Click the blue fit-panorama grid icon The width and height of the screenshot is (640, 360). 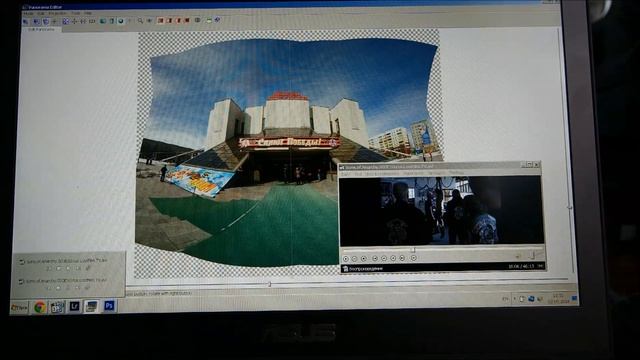click(x=66, y=21)
